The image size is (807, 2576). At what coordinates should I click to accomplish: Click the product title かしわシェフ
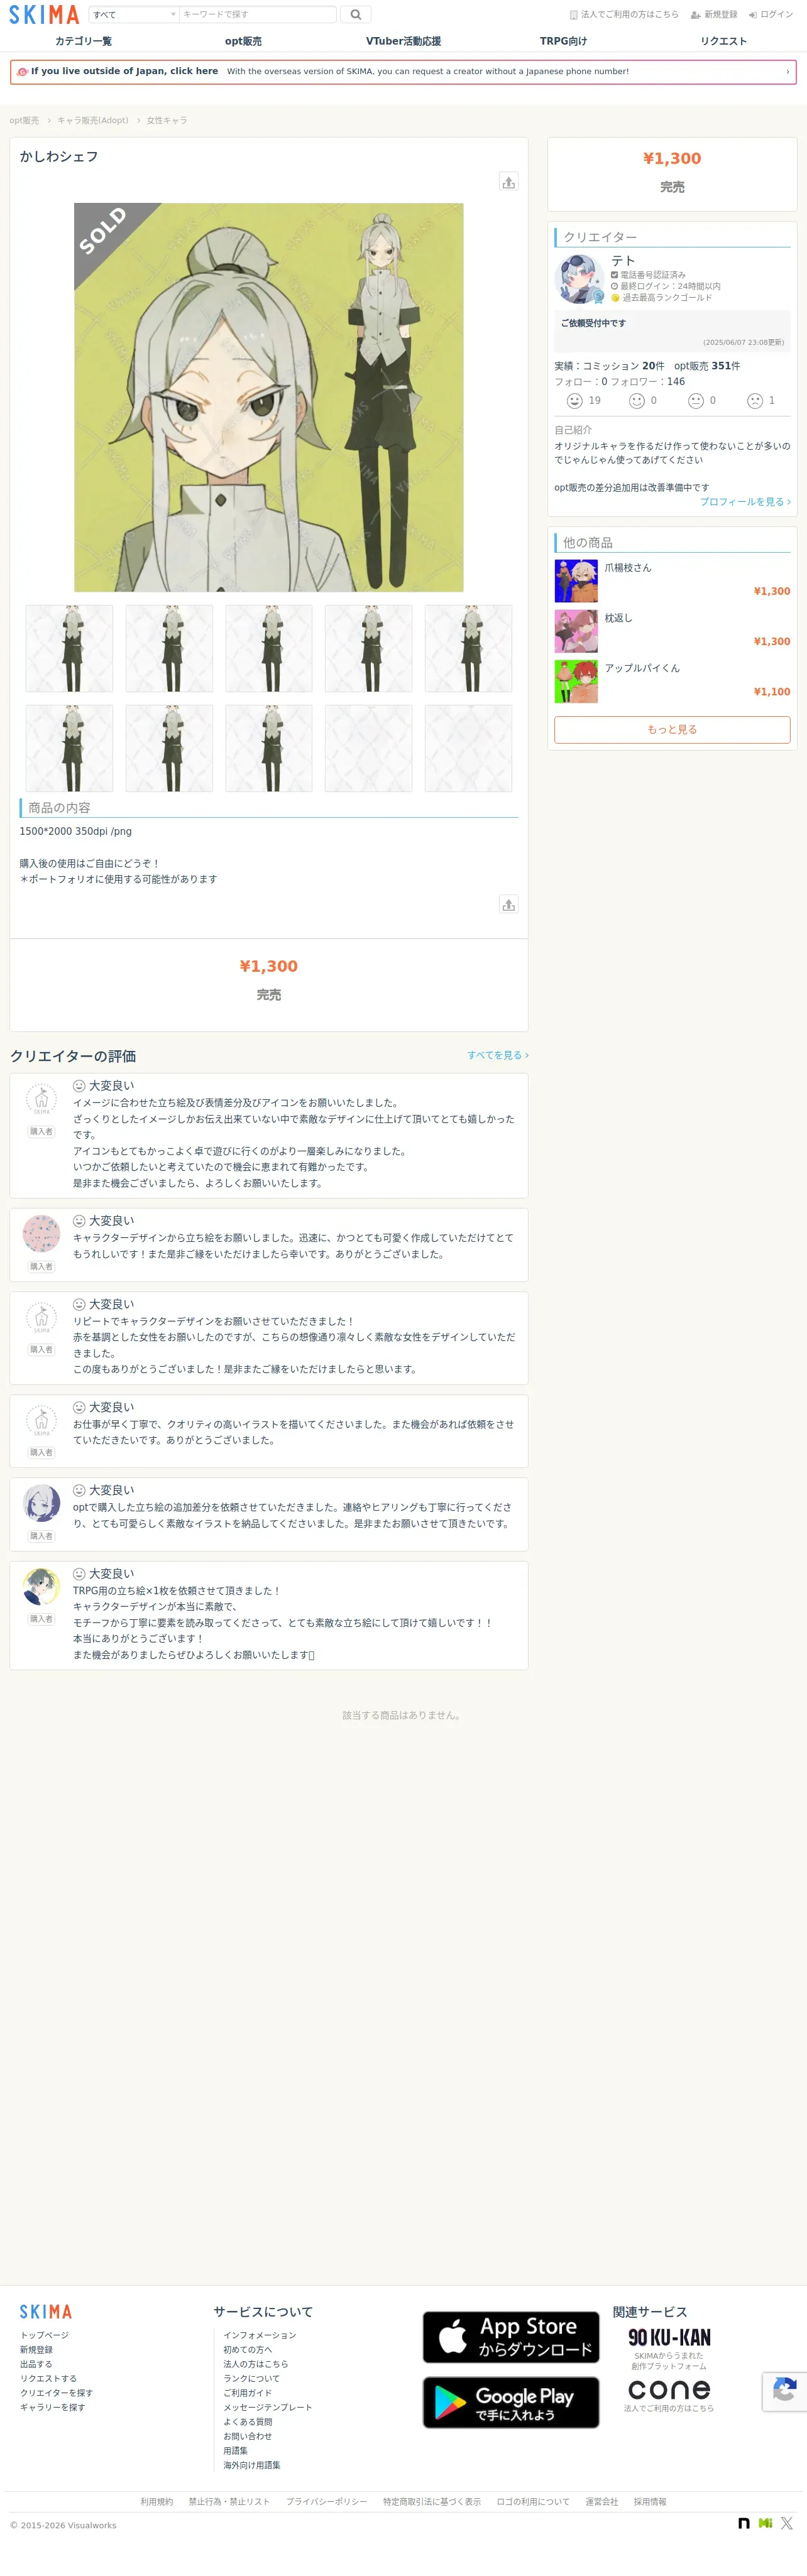(59, 156)
